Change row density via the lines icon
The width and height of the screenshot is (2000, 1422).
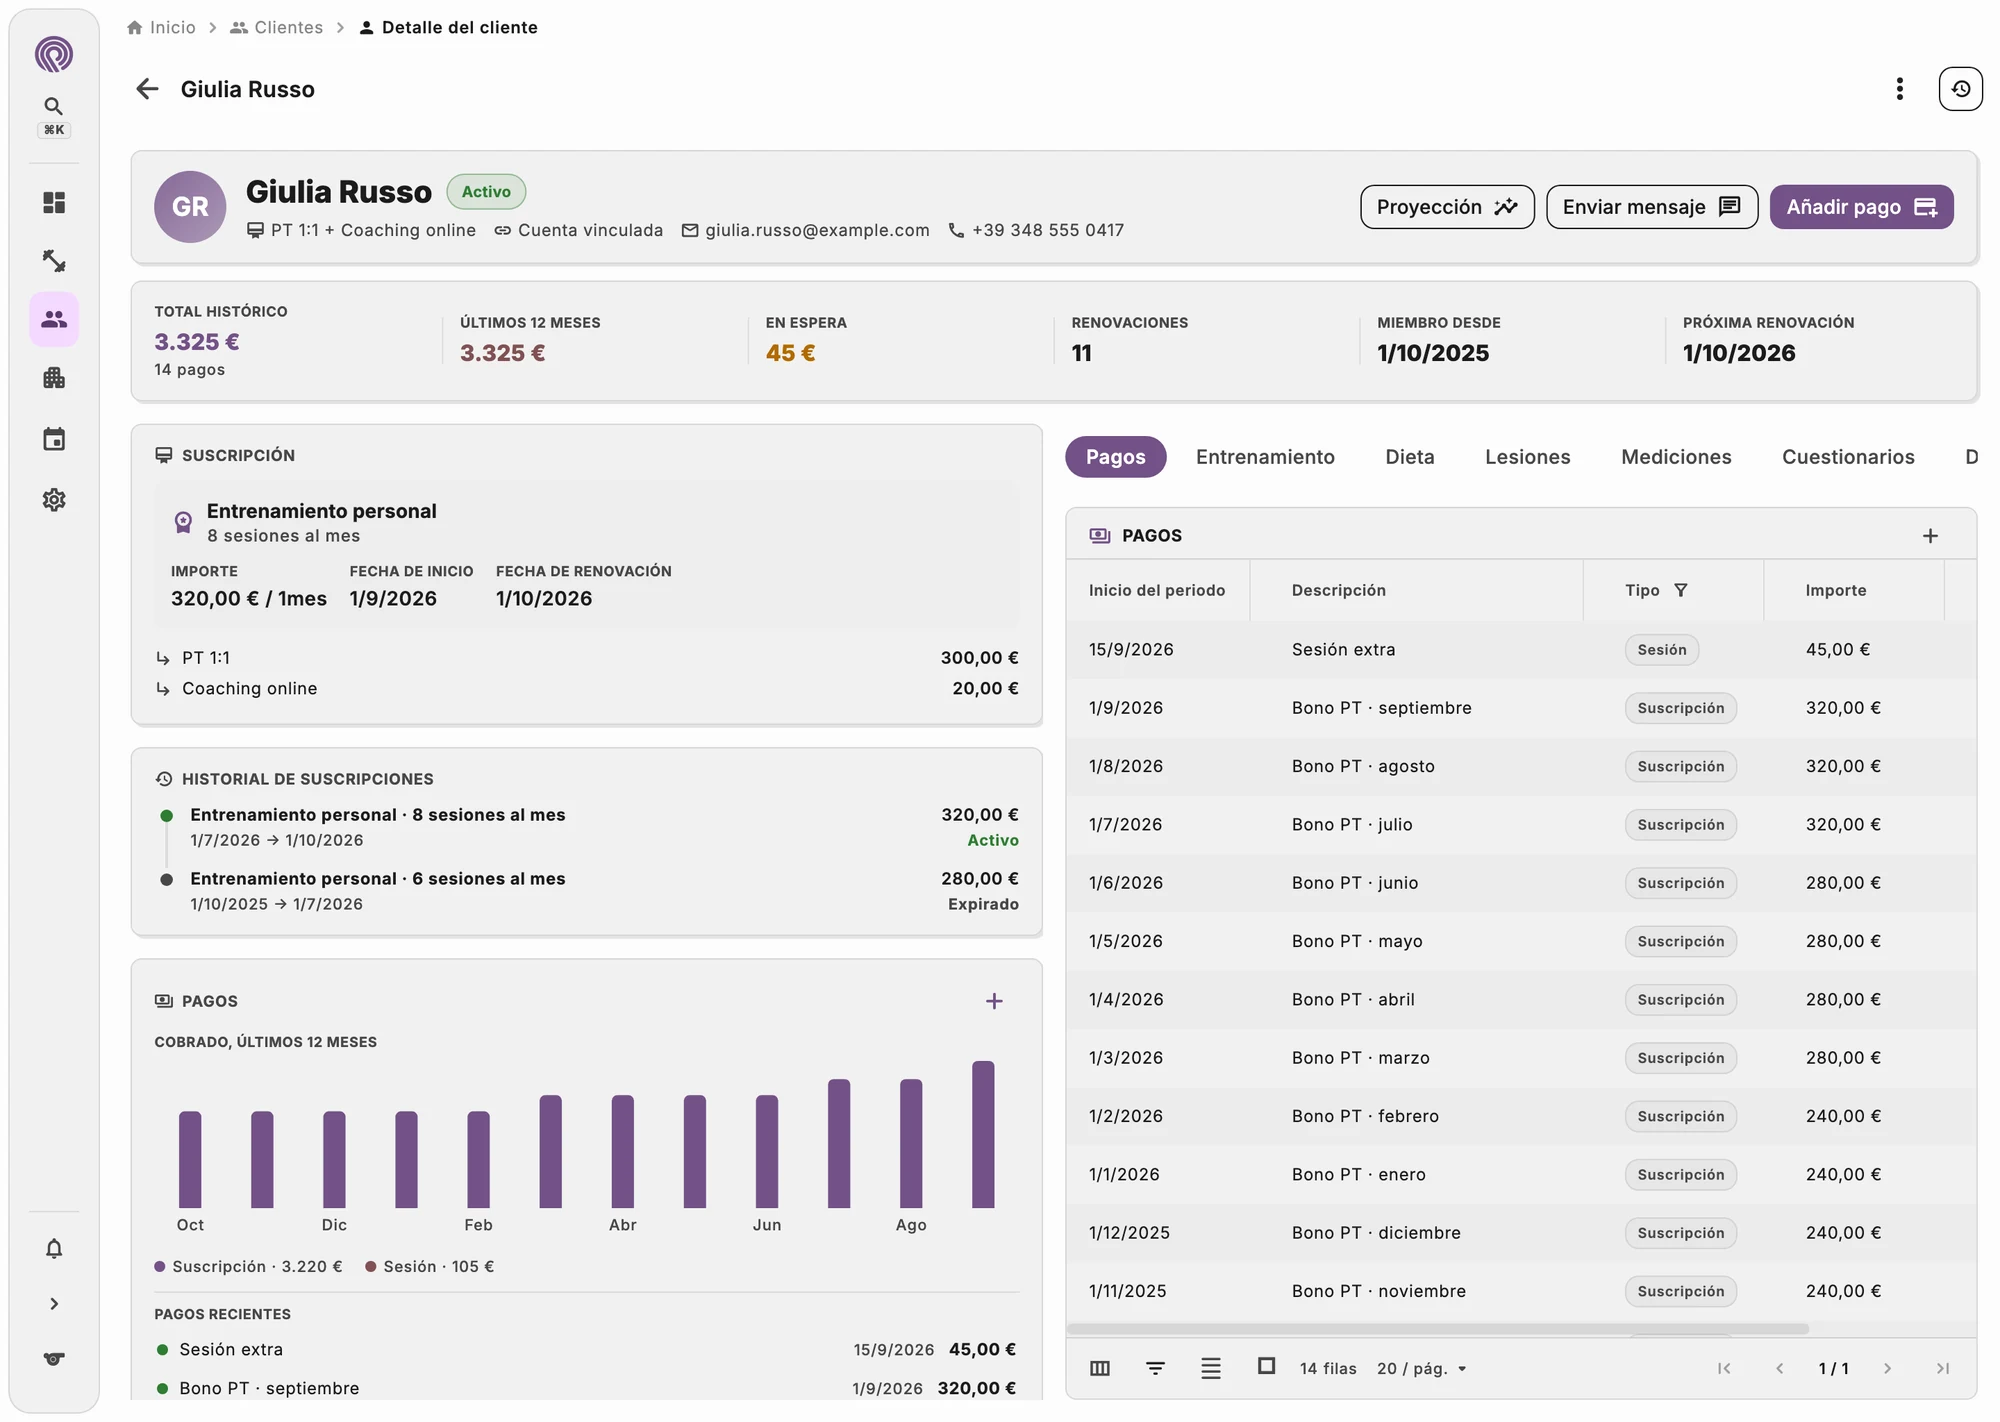[x=1210, y=1368]
